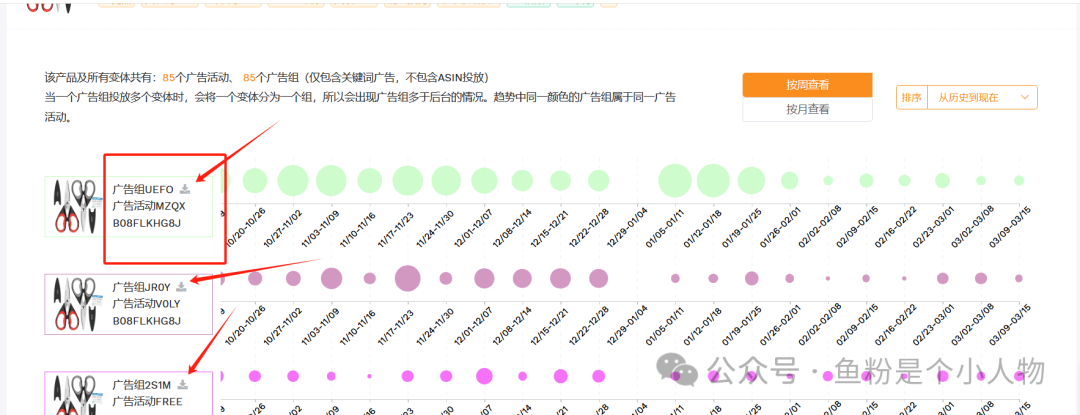Click UEFO green bubble for week 03/09-03/15
The height and width of the screenshot is (415, 1080).
(1019, 180)
